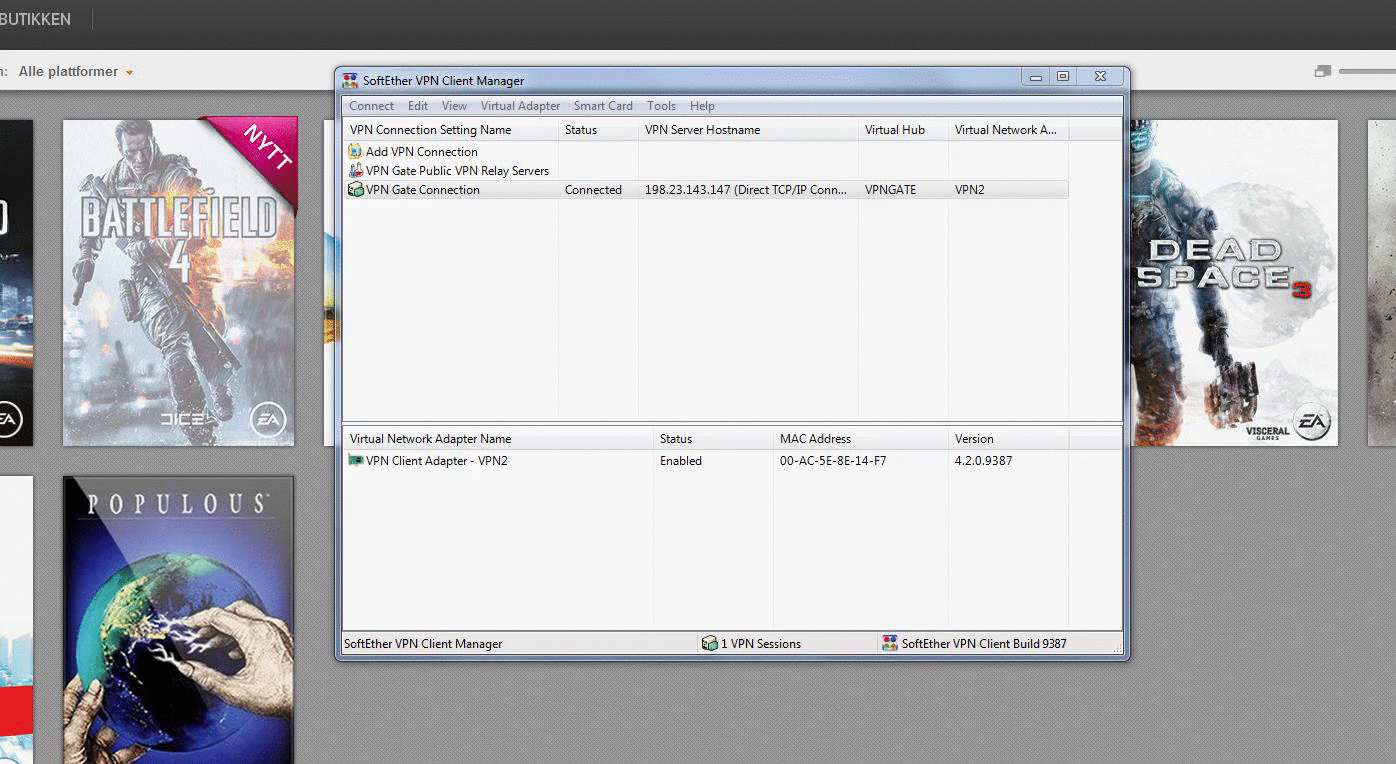Click the MAC address 00-AC-5E-8E-14-F7
The image size is (1396, 764).
833,461
